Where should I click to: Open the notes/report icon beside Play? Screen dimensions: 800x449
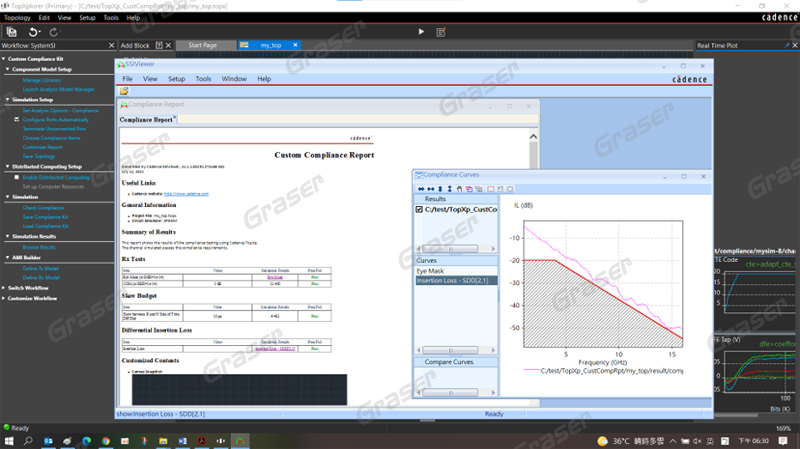click(x=441, y=32)
